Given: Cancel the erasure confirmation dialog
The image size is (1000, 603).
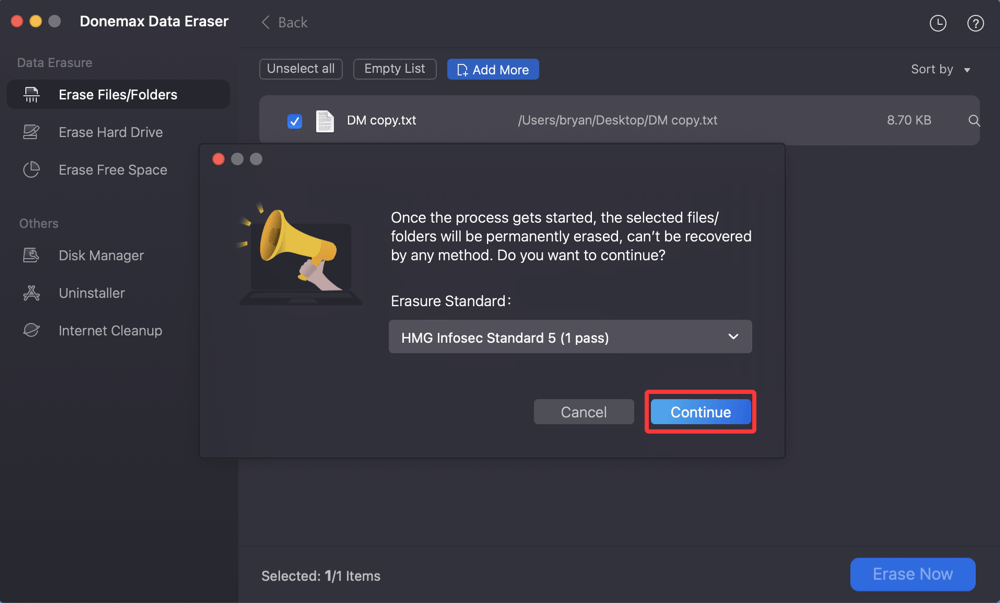Looking at the screenshot, I should [583, 411].
